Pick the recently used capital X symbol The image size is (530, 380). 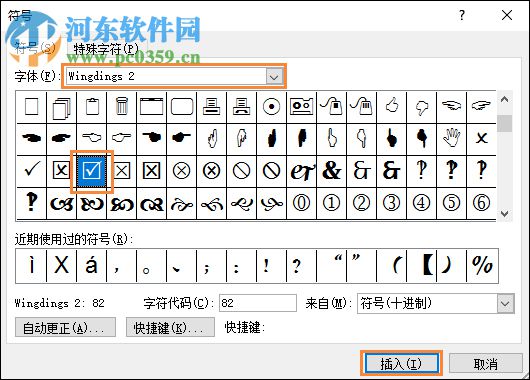click(62, 266)
